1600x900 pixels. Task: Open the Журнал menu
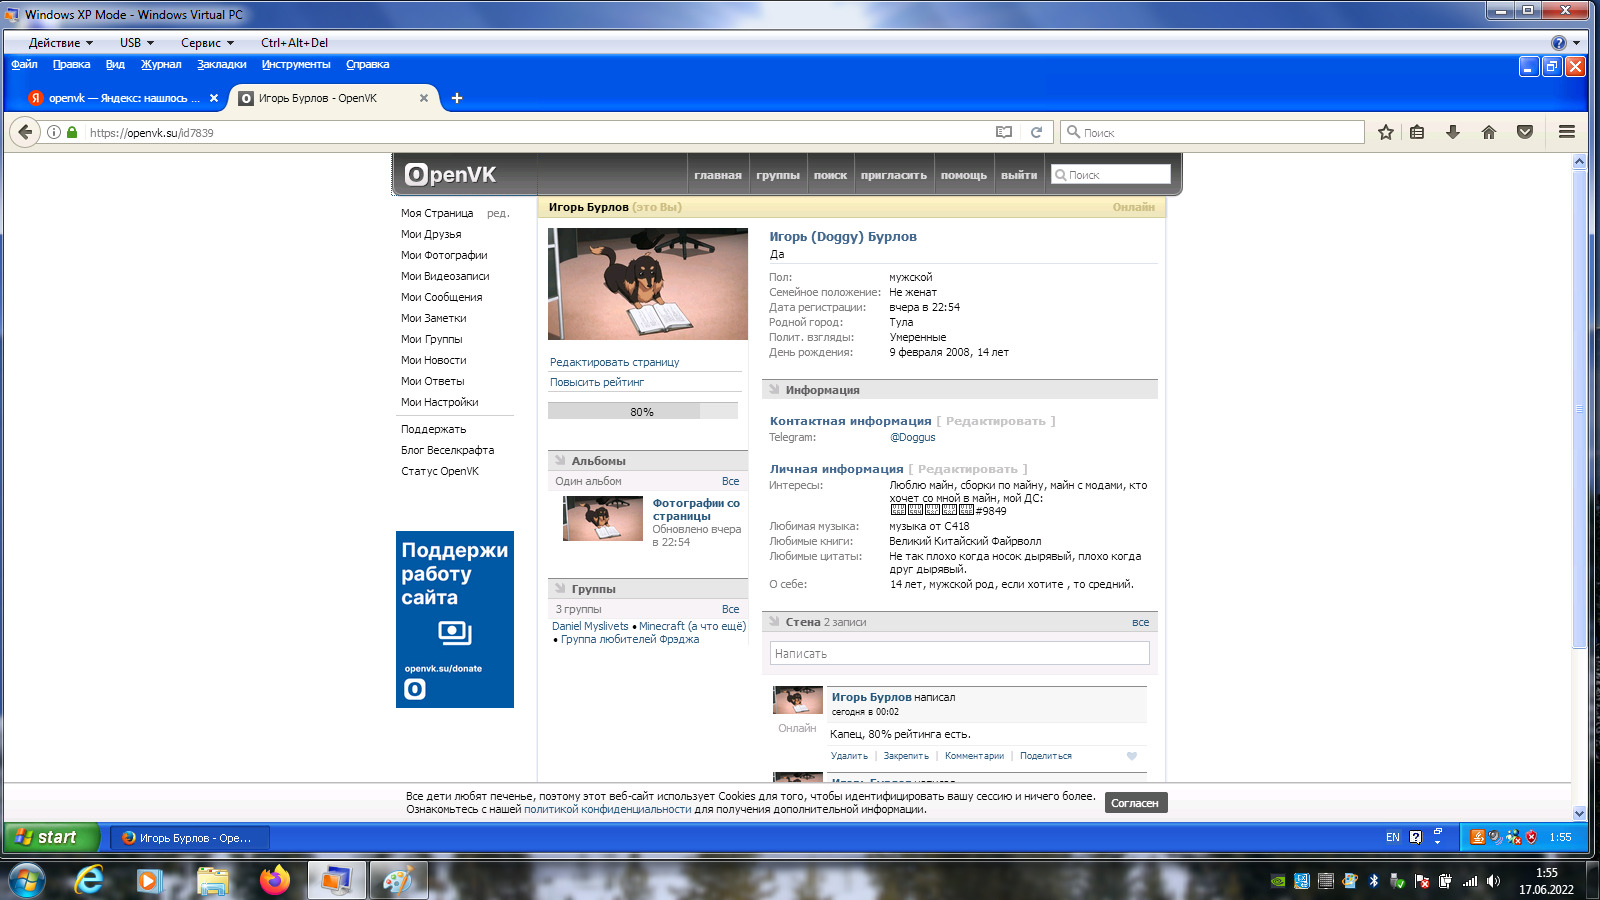click(161, 64)
